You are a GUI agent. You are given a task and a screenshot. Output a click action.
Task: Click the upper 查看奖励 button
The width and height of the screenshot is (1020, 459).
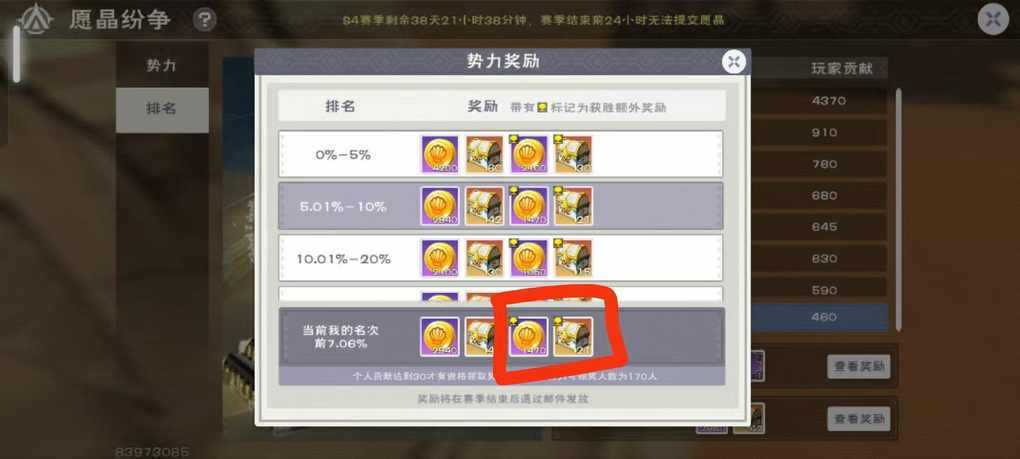coord(859,367)
